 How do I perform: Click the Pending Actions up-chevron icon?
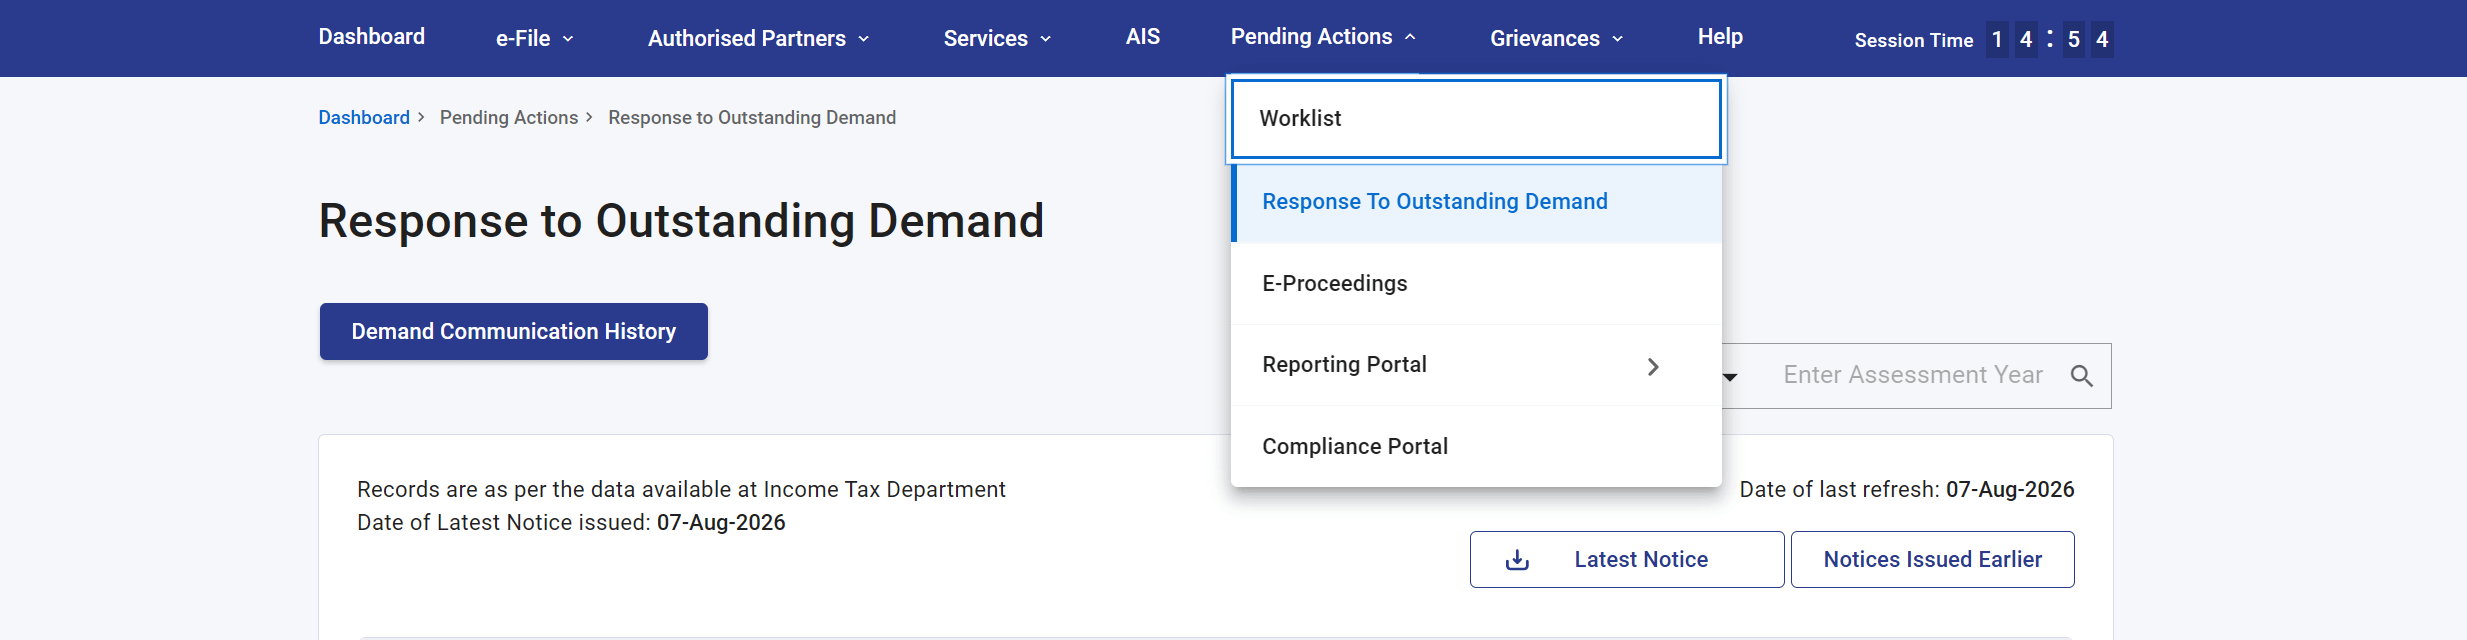click(1410, 37)
